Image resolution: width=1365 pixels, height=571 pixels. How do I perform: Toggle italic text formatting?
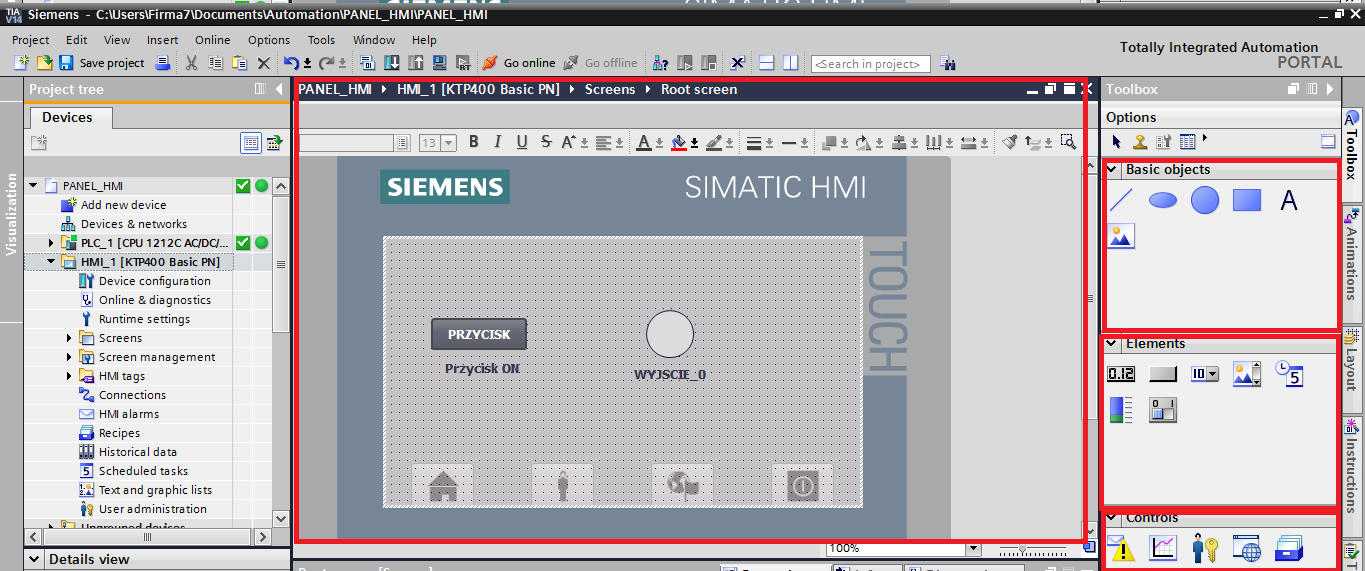pos(497,142)
